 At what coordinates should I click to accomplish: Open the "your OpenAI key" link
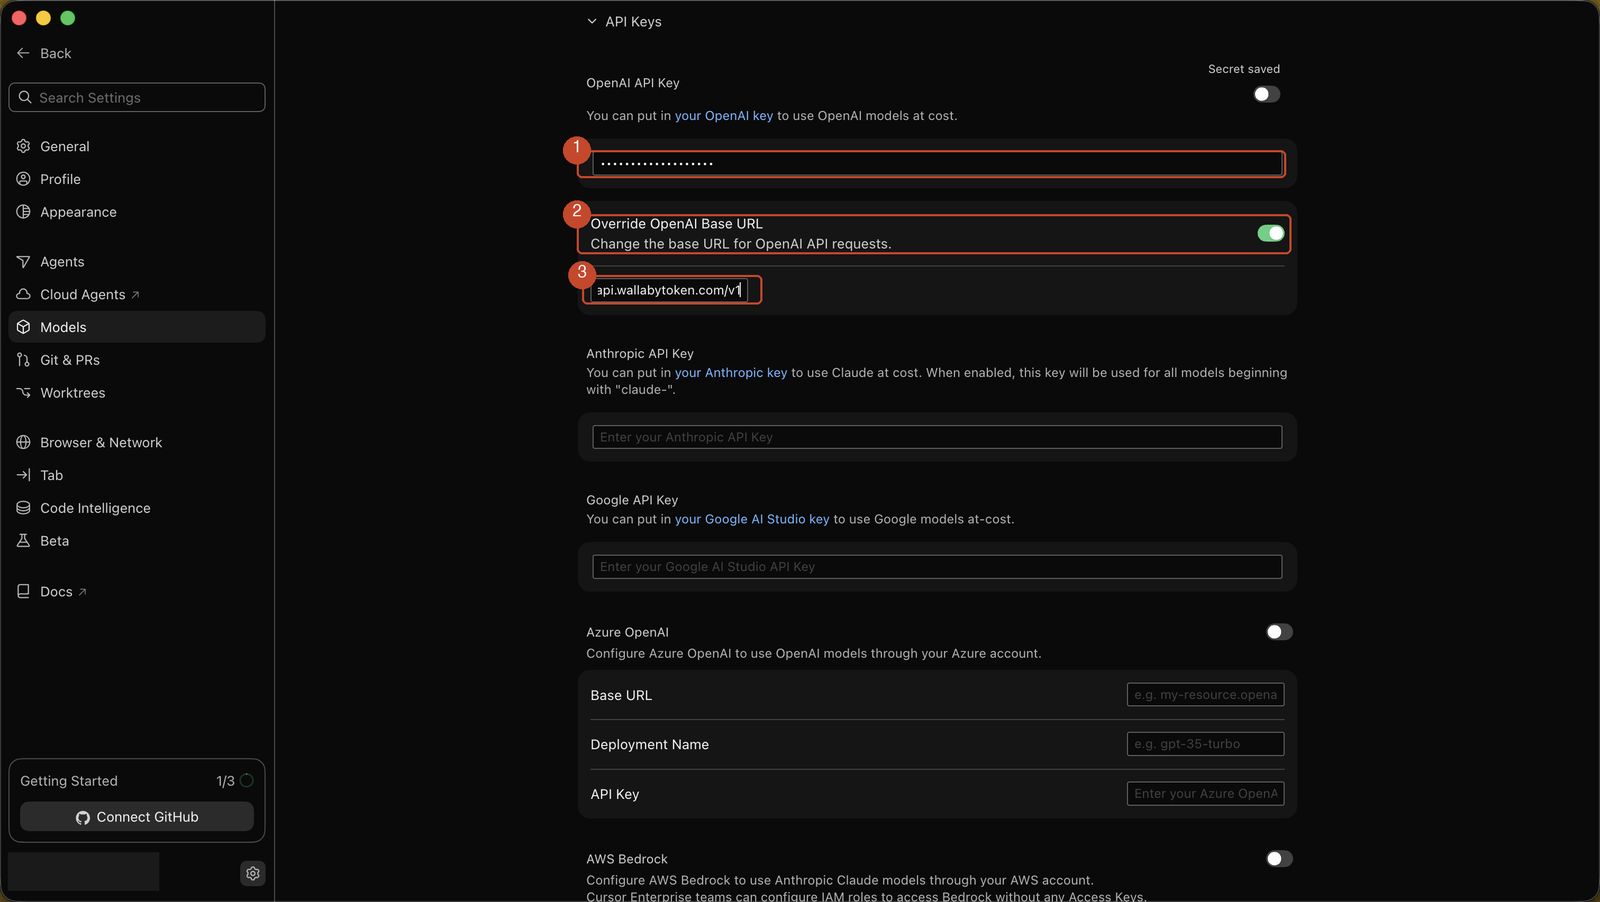724,116
